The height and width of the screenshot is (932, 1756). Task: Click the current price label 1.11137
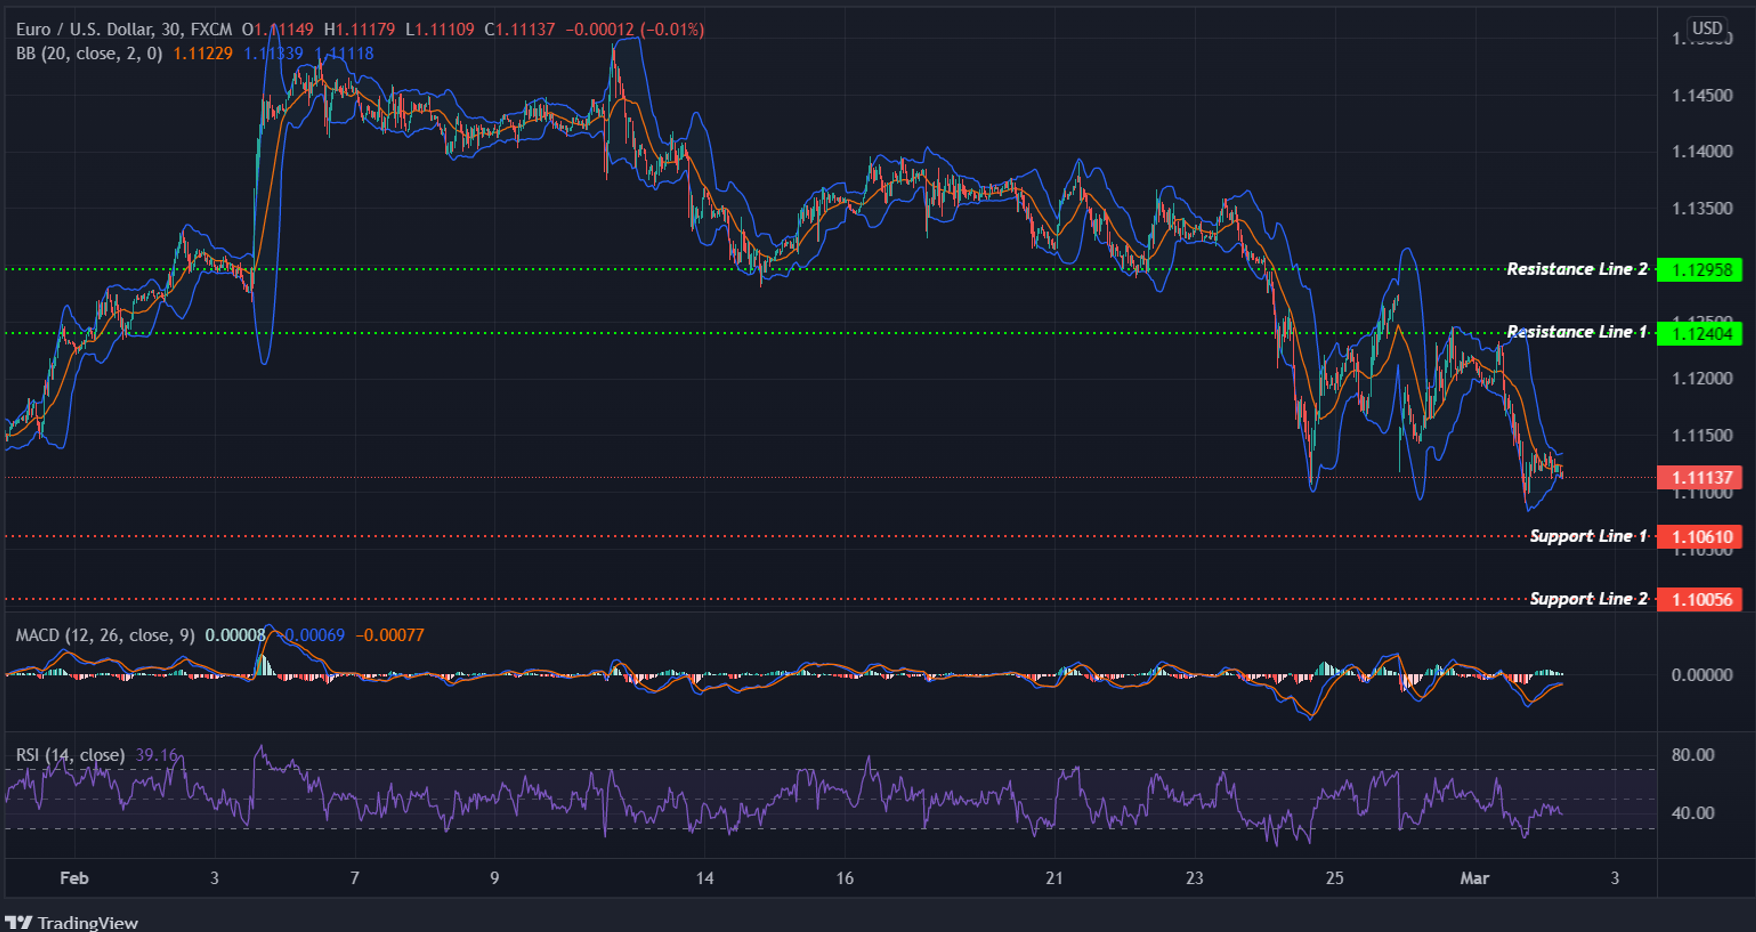coord(1701,478)
